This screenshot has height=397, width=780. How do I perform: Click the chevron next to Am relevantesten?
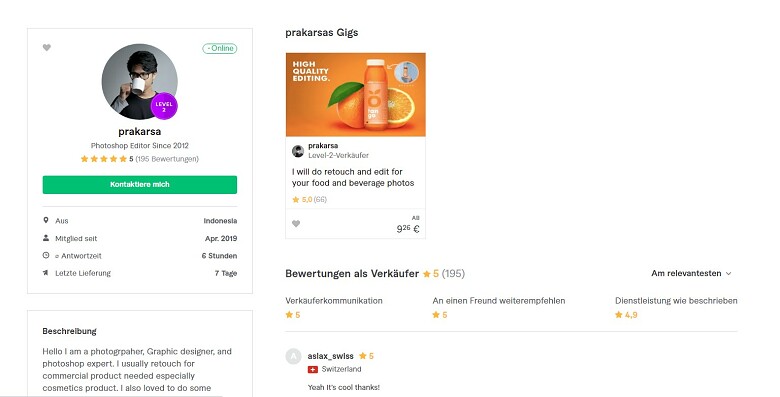(x=729, y=274)
